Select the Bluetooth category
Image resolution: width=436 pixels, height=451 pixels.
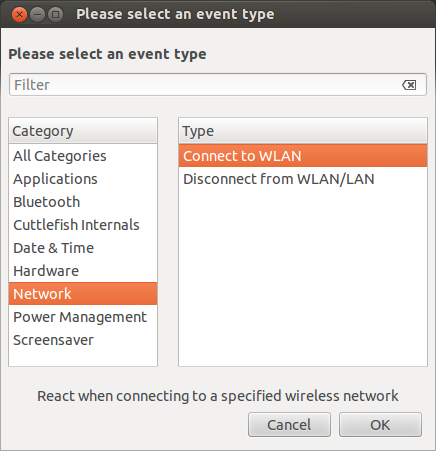83,202
